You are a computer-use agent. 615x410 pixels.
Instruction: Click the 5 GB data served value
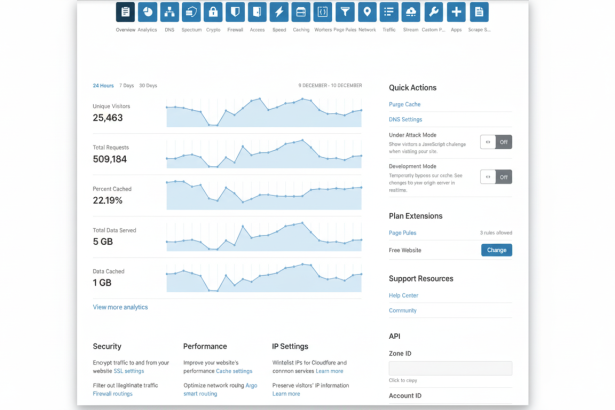[103, 242]
